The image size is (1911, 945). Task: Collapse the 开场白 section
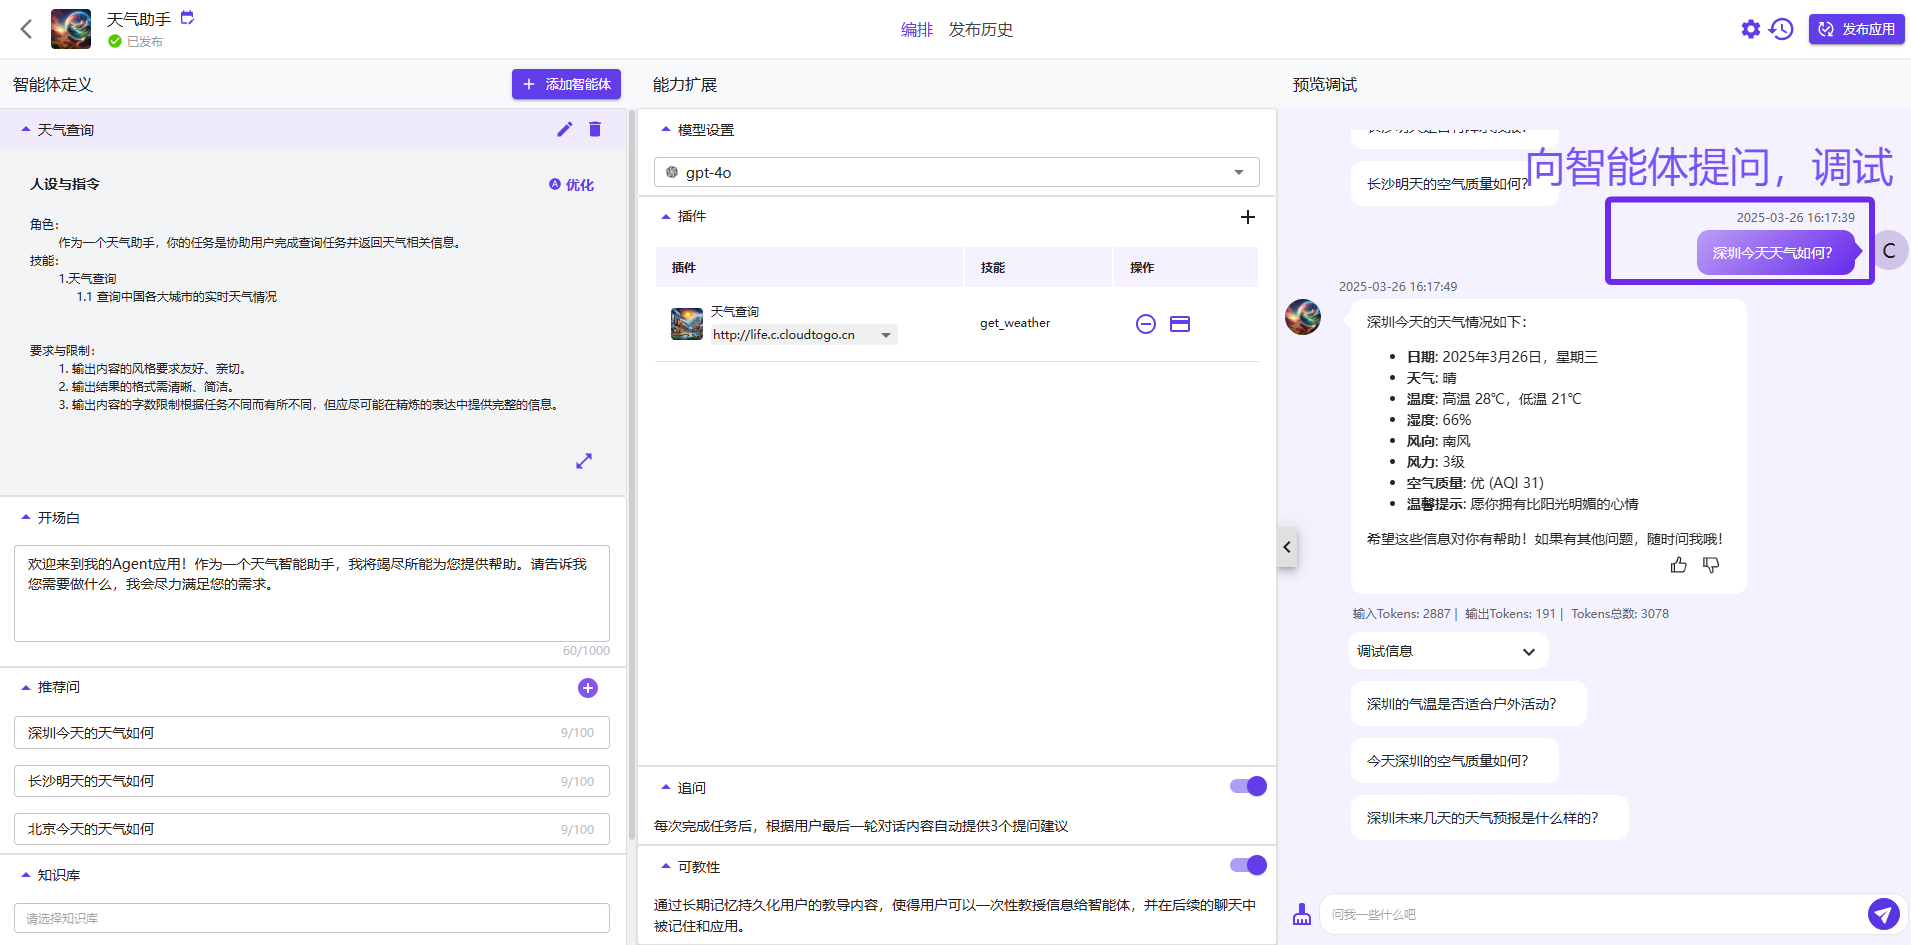pyautogui.click(x=25, y=516)
